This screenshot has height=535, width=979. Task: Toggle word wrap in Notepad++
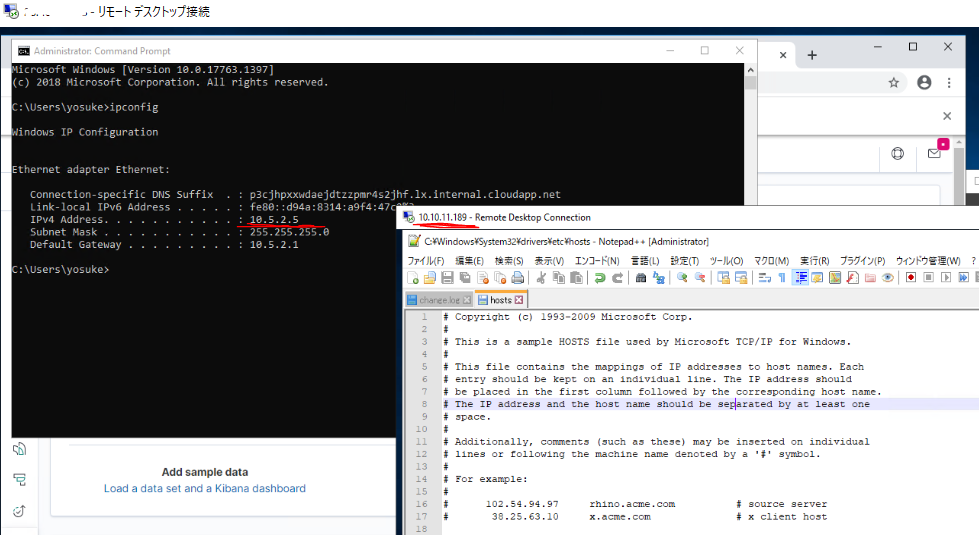[x=765, y=278]
